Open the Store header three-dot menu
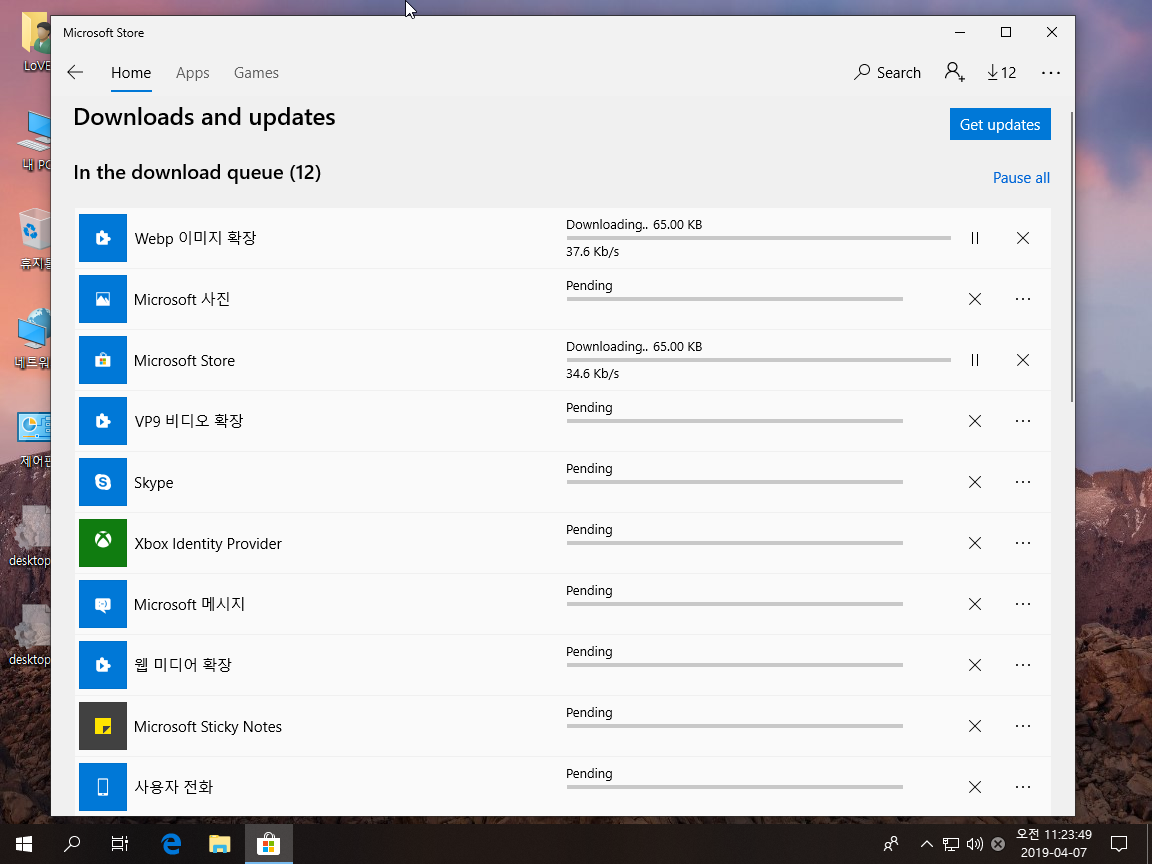The width and height of the screenshot is (1152, 864). (1051, 73)
